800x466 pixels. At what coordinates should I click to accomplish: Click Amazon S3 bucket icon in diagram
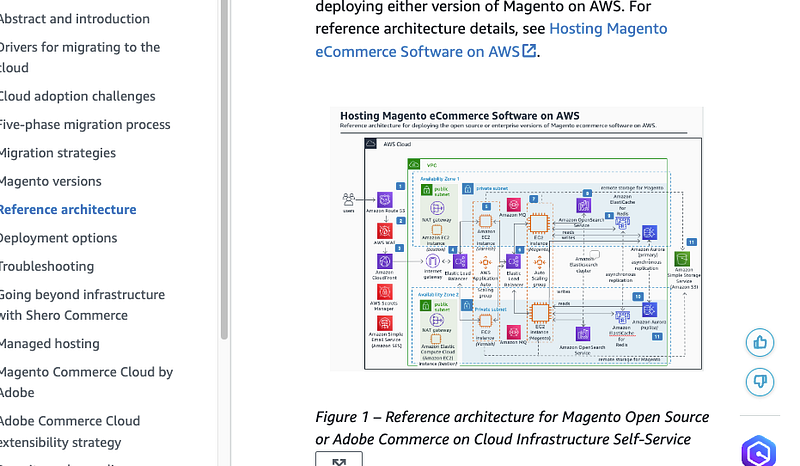[682, 259]
